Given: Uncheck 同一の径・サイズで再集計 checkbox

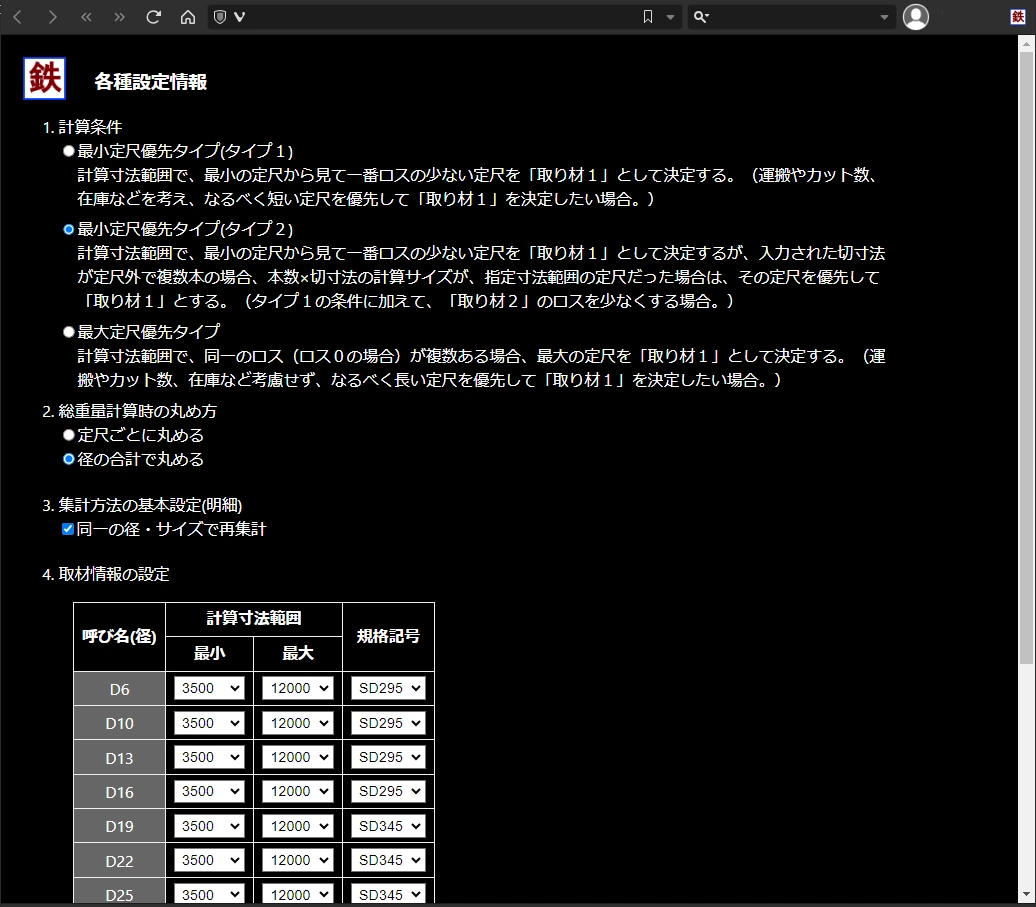Looking at the screenshot, I should point(69,529).
